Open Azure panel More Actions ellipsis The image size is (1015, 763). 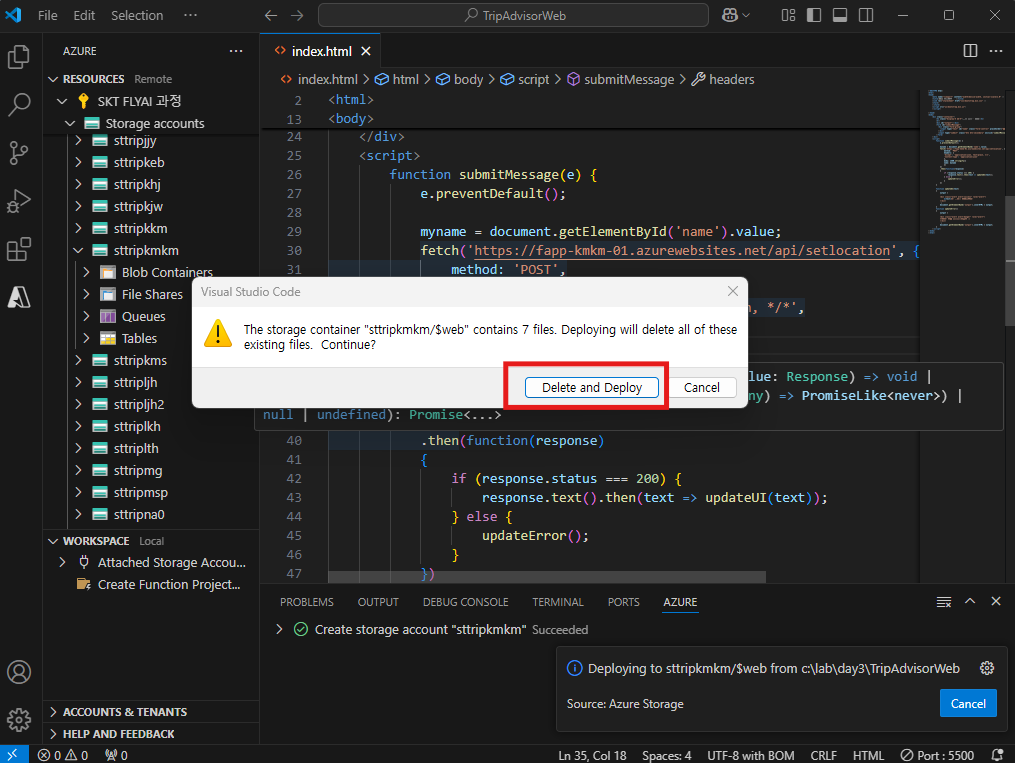coord(236,50)
